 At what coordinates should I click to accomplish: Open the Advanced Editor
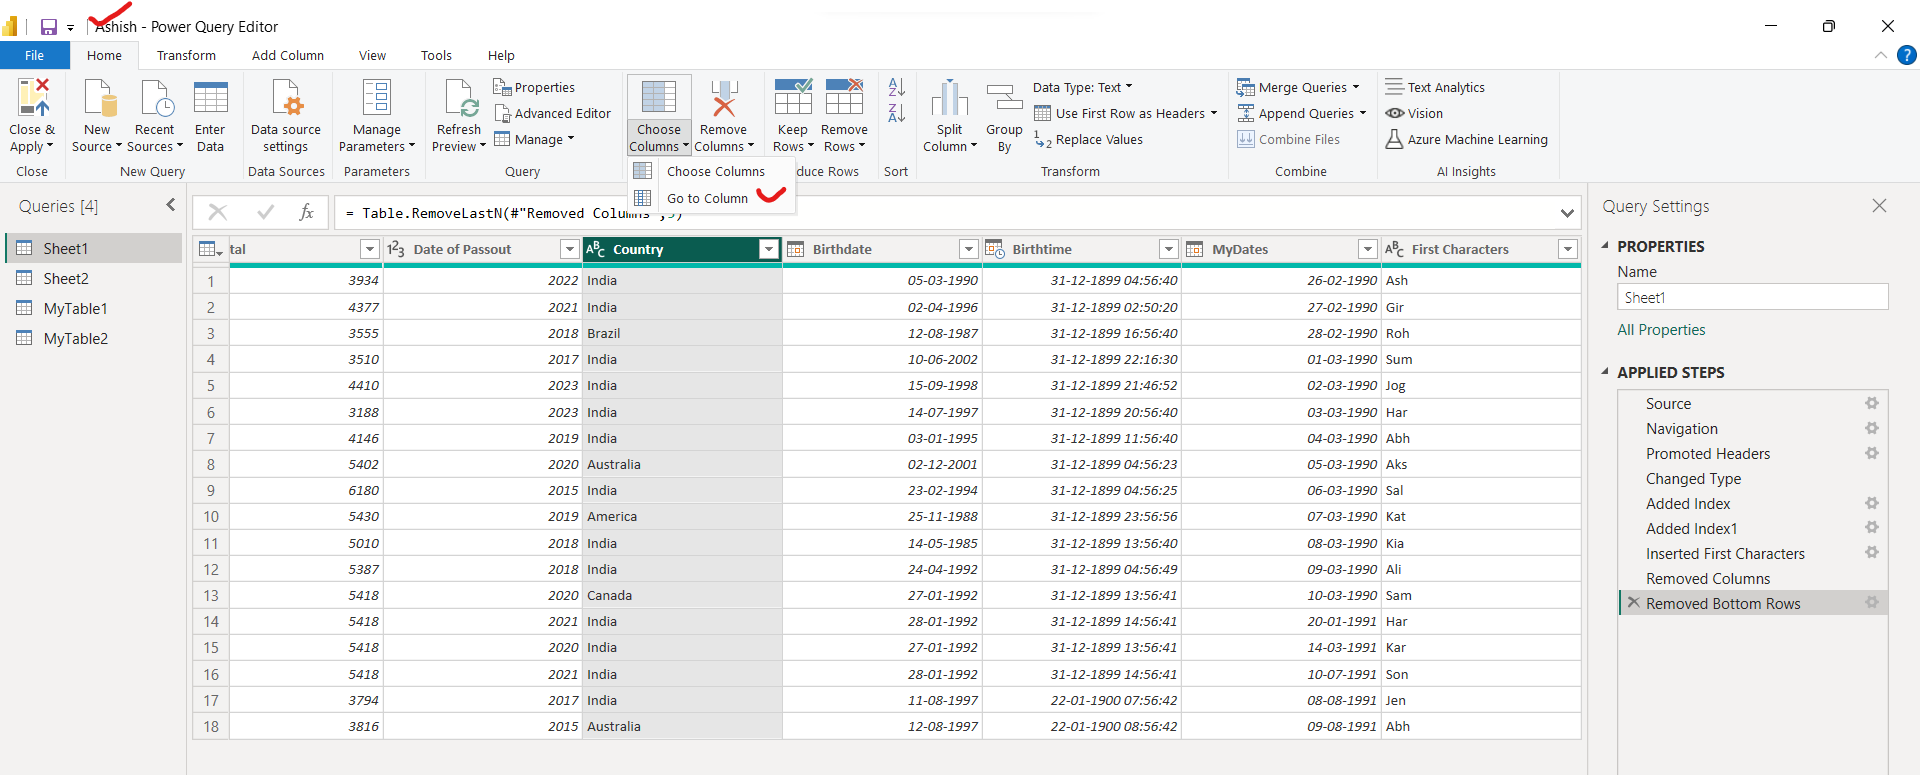(x=553, y=114)
